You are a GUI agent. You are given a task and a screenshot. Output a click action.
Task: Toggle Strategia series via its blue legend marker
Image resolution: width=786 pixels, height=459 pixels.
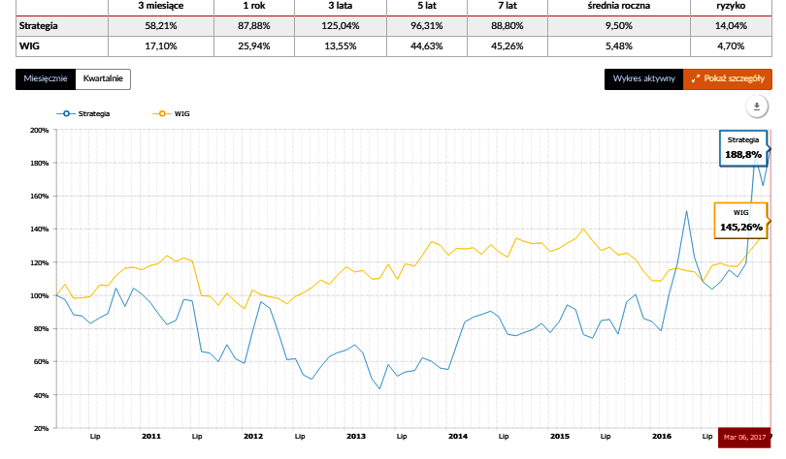coord(66,114)
